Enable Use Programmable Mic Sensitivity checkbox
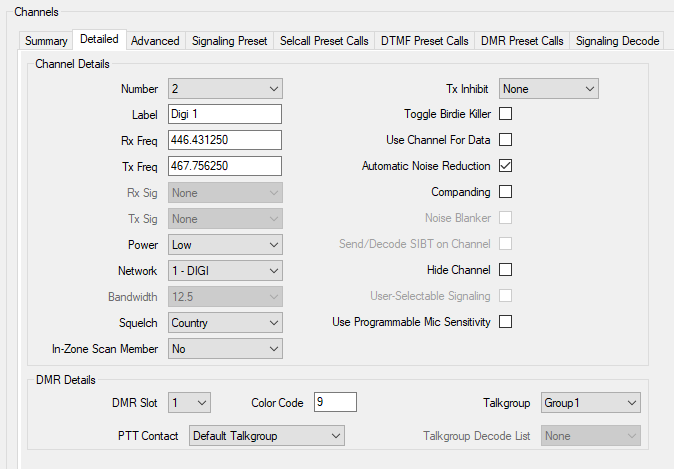This screenshot has height=469, width=674. [x=506, y=322]
